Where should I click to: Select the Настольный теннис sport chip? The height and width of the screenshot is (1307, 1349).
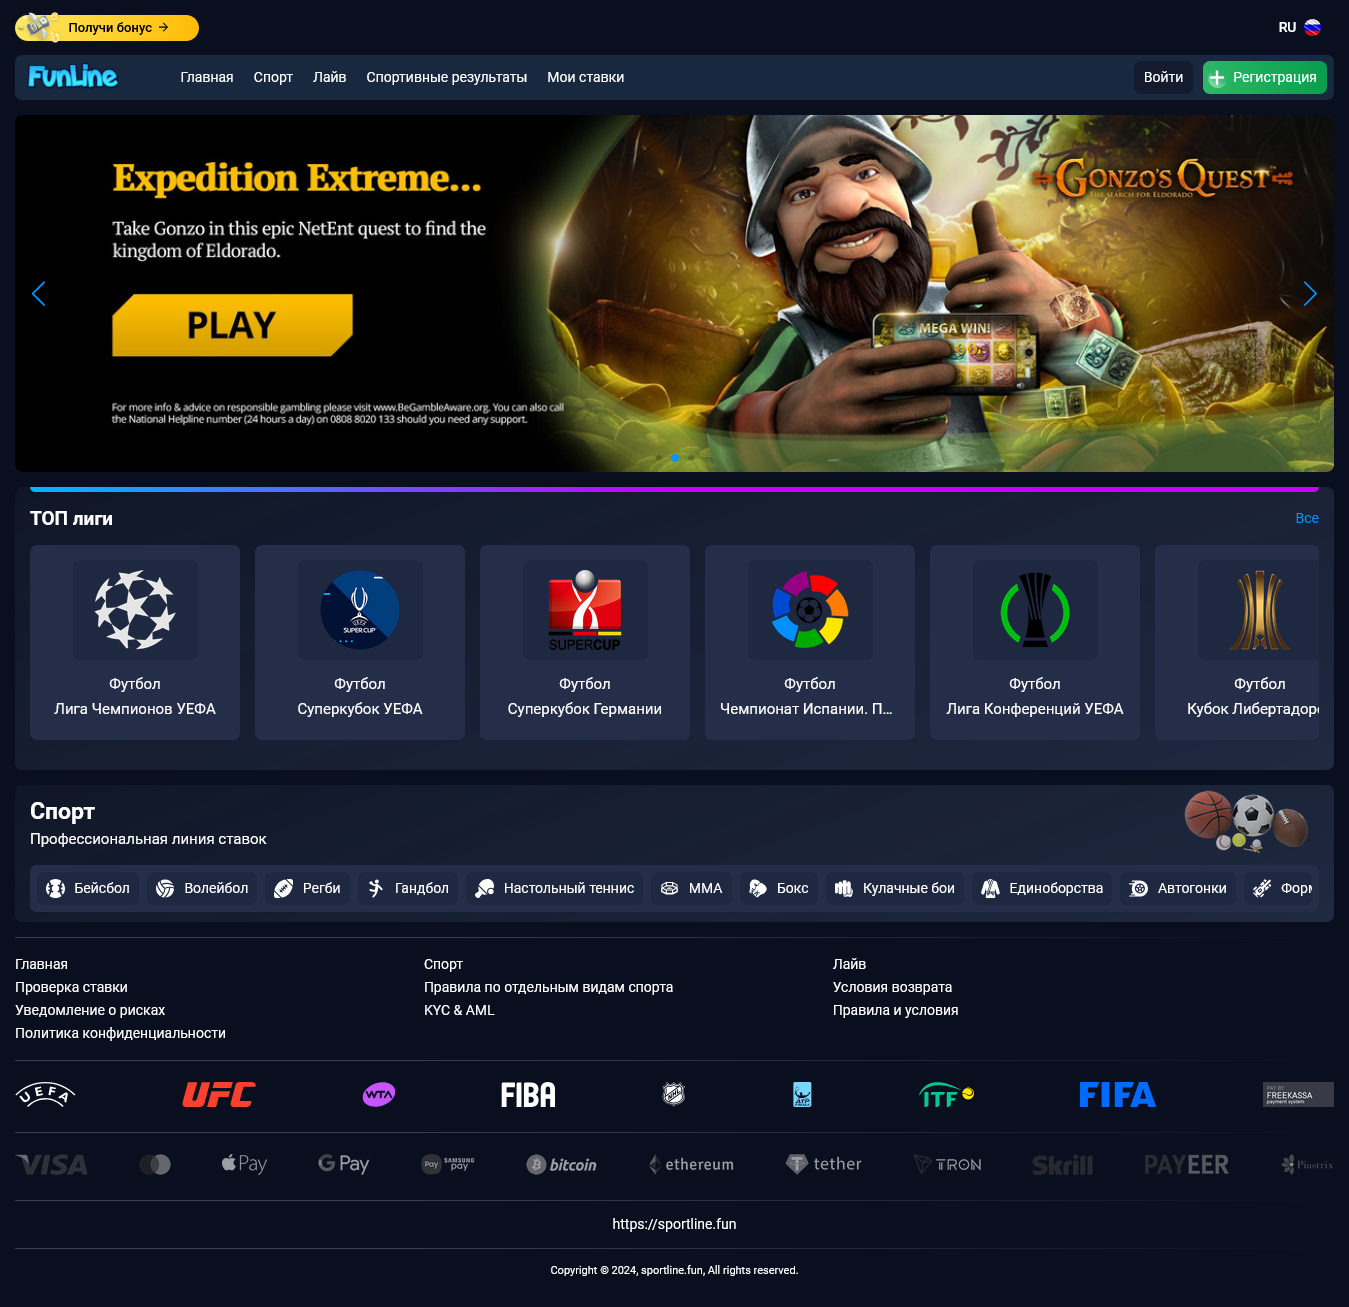555,888
